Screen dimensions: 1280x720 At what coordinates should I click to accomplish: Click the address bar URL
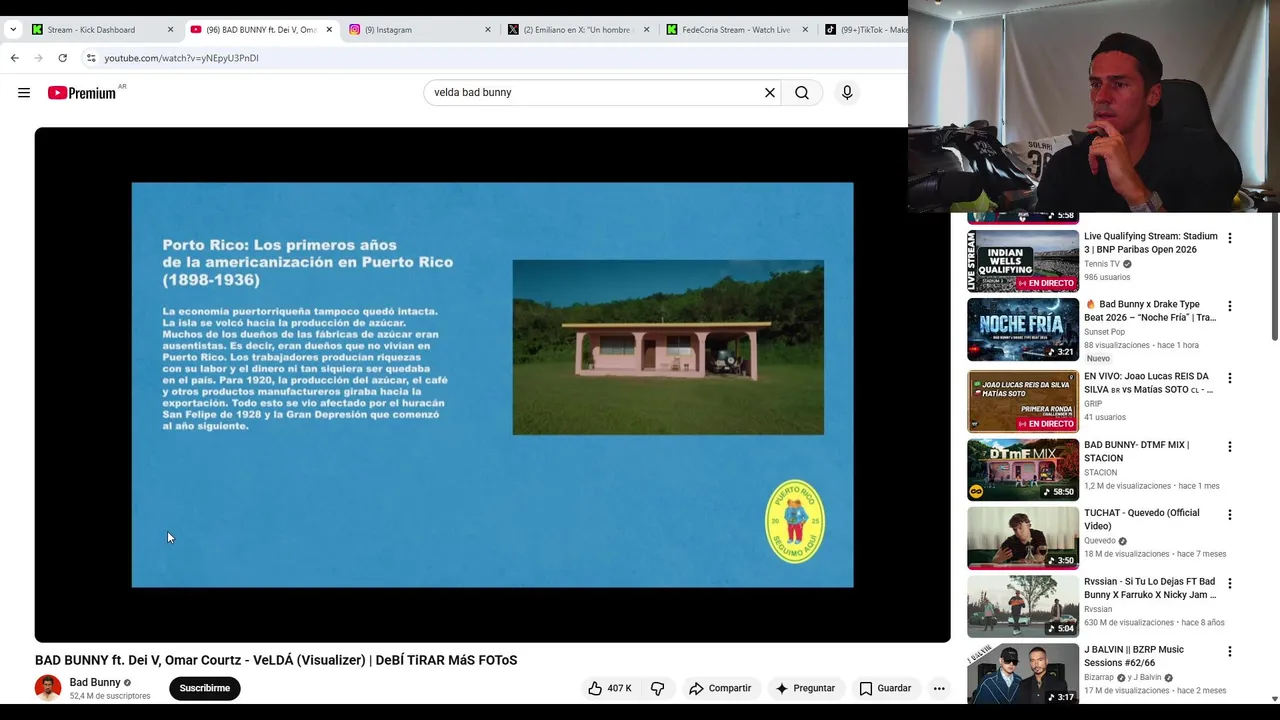[181, 58]
